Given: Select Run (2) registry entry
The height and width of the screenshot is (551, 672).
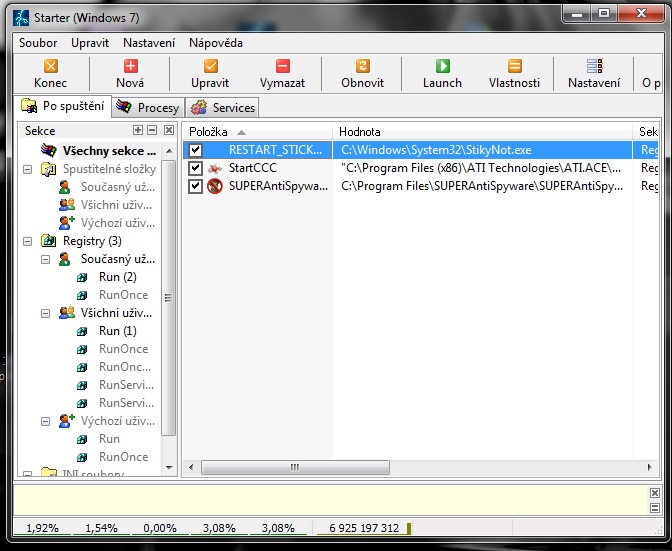Looking at the screenshot, I should (x=117, y=277).
